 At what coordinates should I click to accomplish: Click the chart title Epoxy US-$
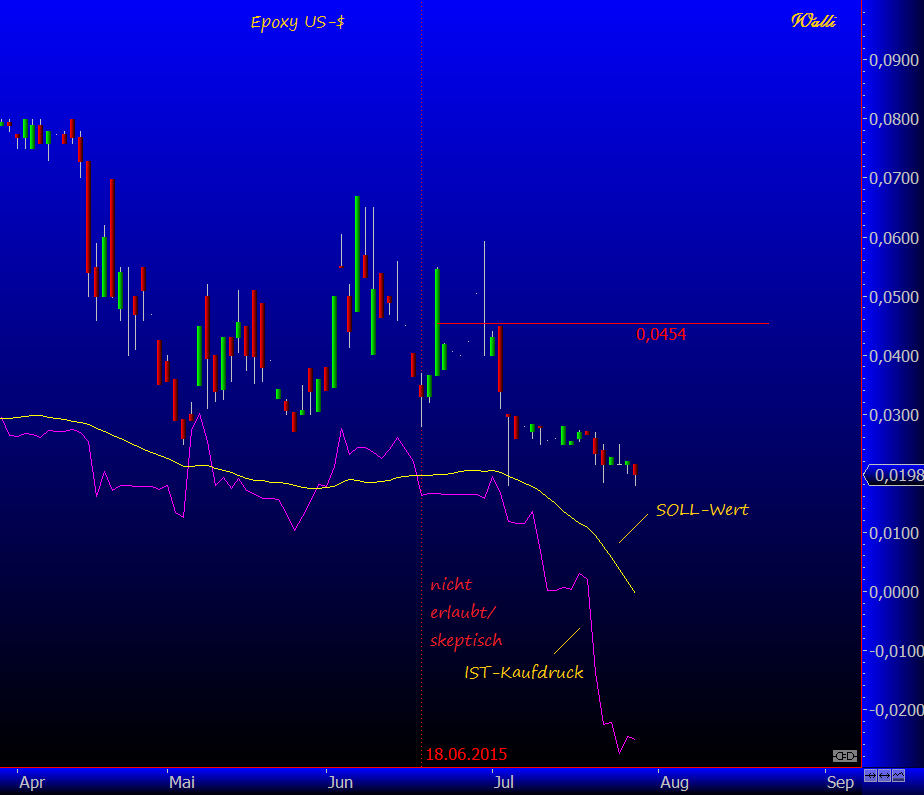(x=298, y=22)
